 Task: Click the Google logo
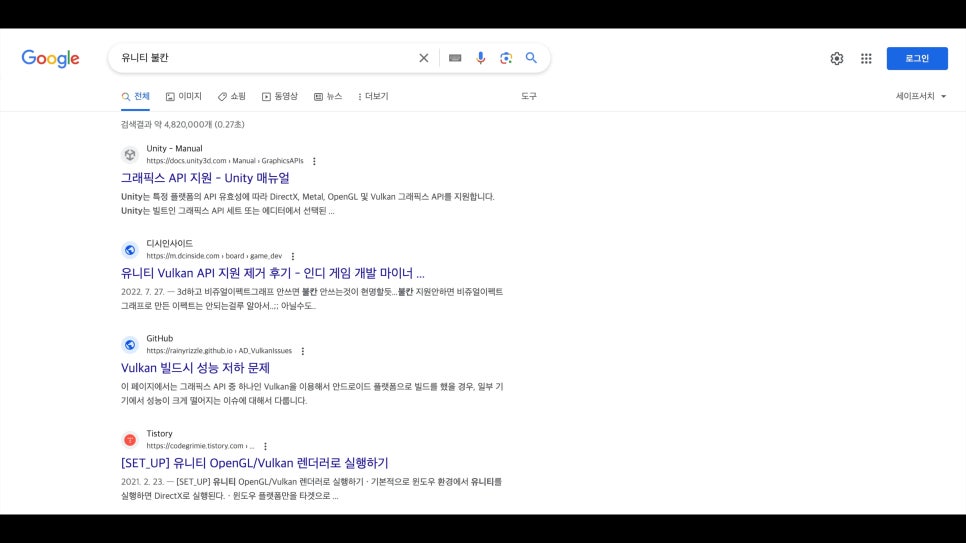tap(51, 59)
